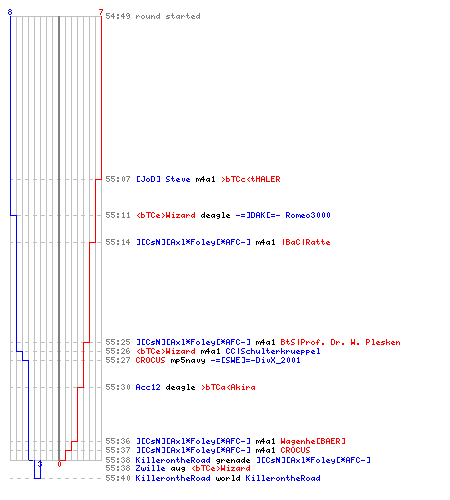Screen dimensions: 450x500
Task: Click -=[SWE]=-DivX_2001 player name
Action: coord(256,360)
